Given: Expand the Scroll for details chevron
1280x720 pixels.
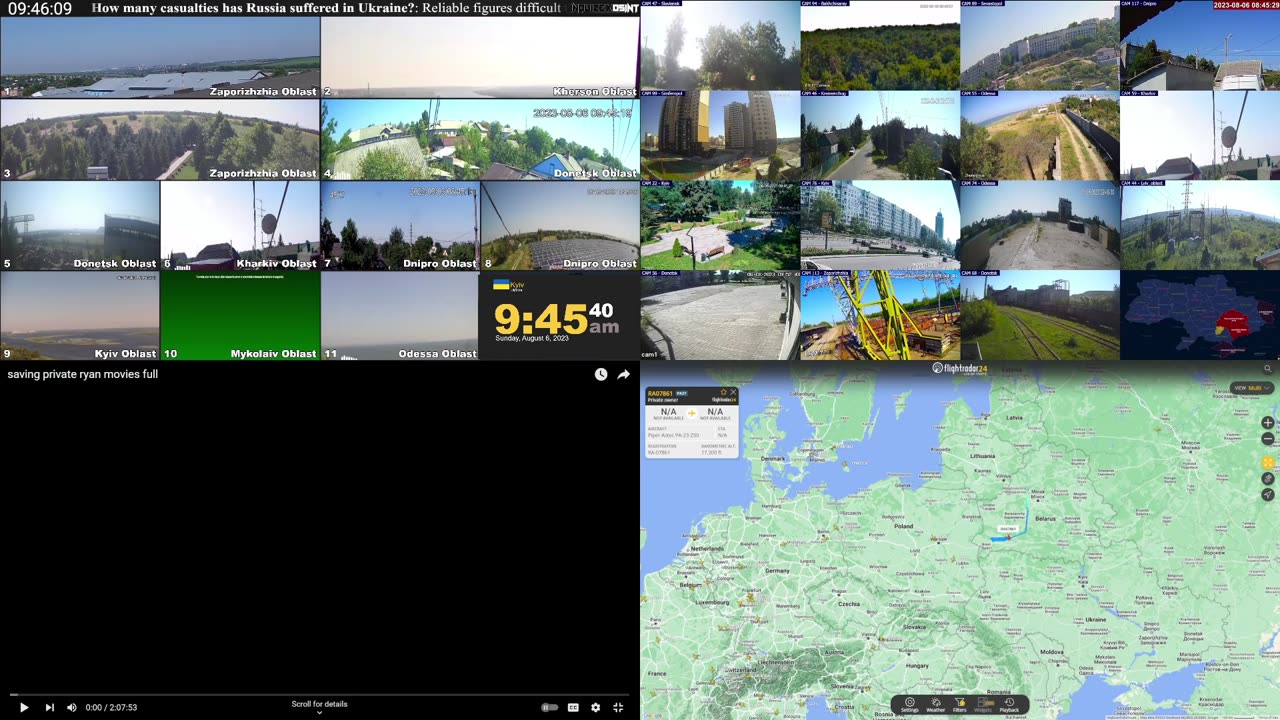Looking at the screenshot, I should (320, 713).
